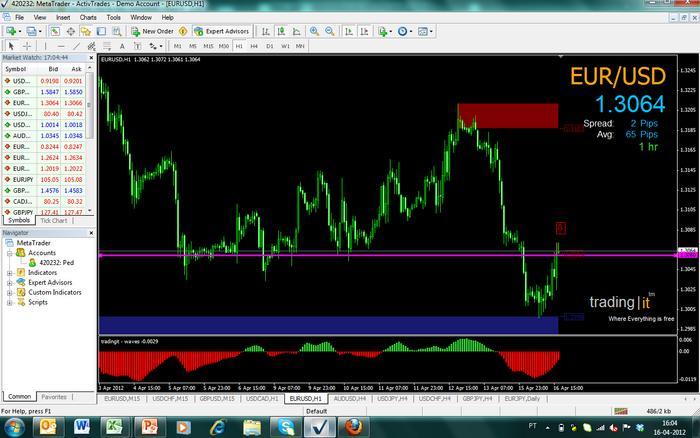The width and height of the screenshot is (700, 438).
Task: Switch timeframe to M5
Action: pos(193,46)
